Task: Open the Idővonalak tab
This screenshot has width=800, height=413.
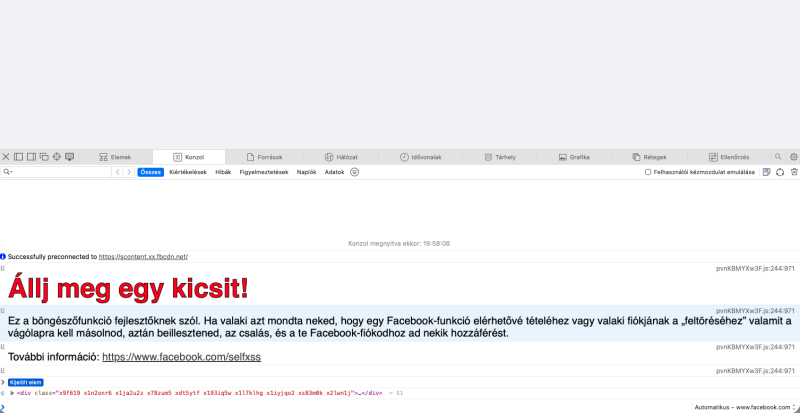Action: click(420, 157)
